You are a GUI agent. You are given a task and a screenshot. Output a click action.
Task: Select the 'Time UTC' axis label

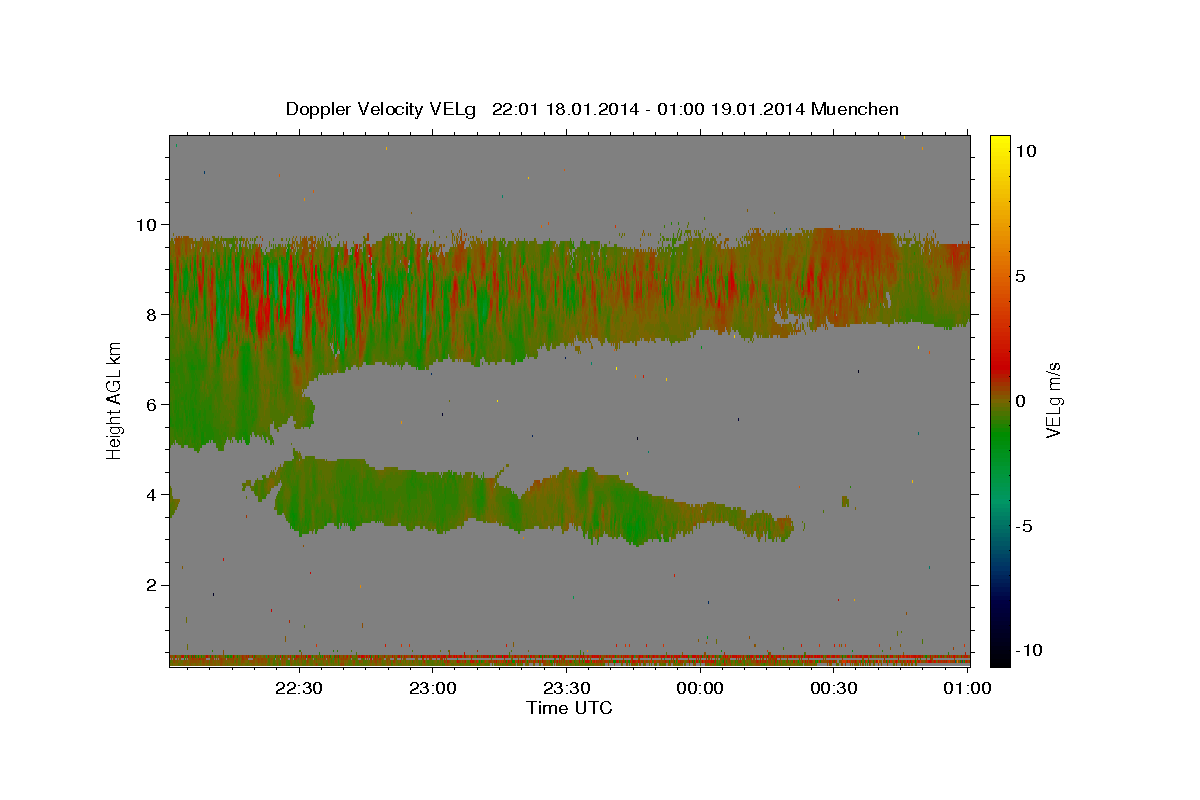click(x=569, y=709)
